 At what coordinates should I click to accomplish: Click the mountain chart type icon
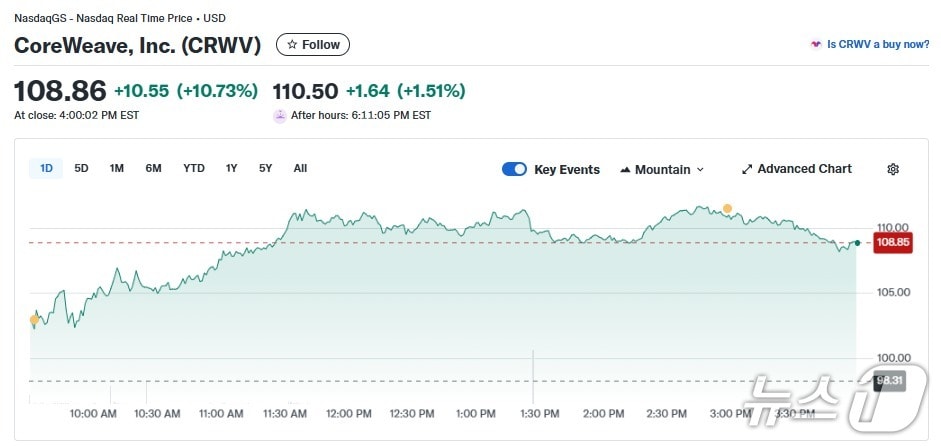(625, 170)
